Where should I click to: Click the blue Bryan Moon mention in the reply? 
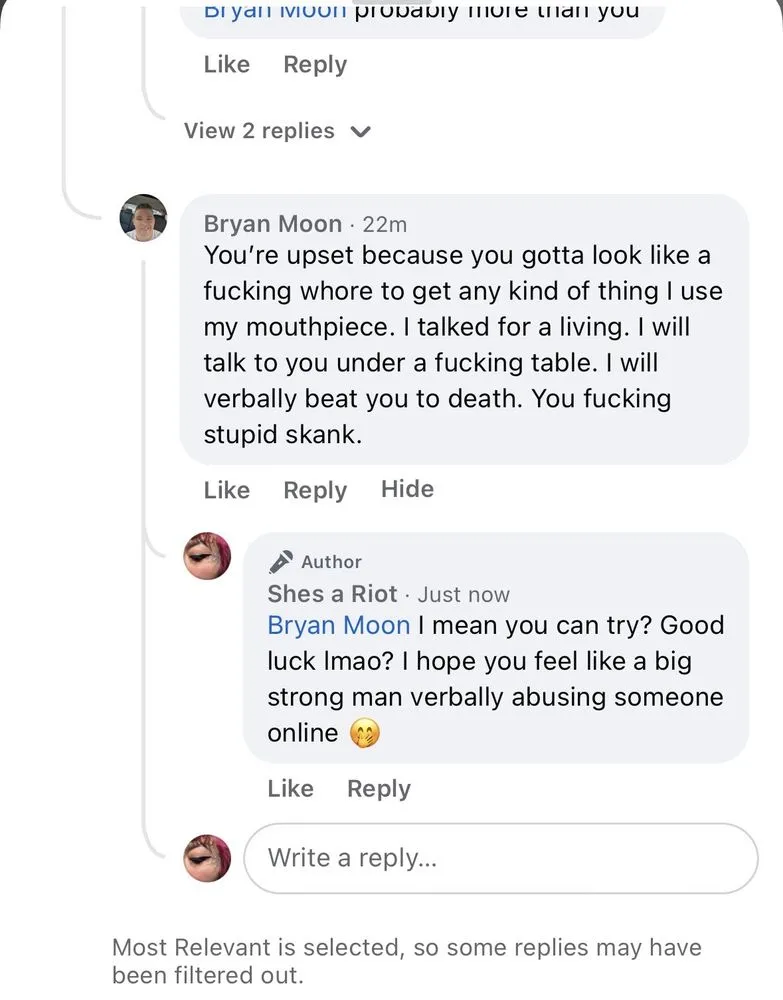point(338,625)
